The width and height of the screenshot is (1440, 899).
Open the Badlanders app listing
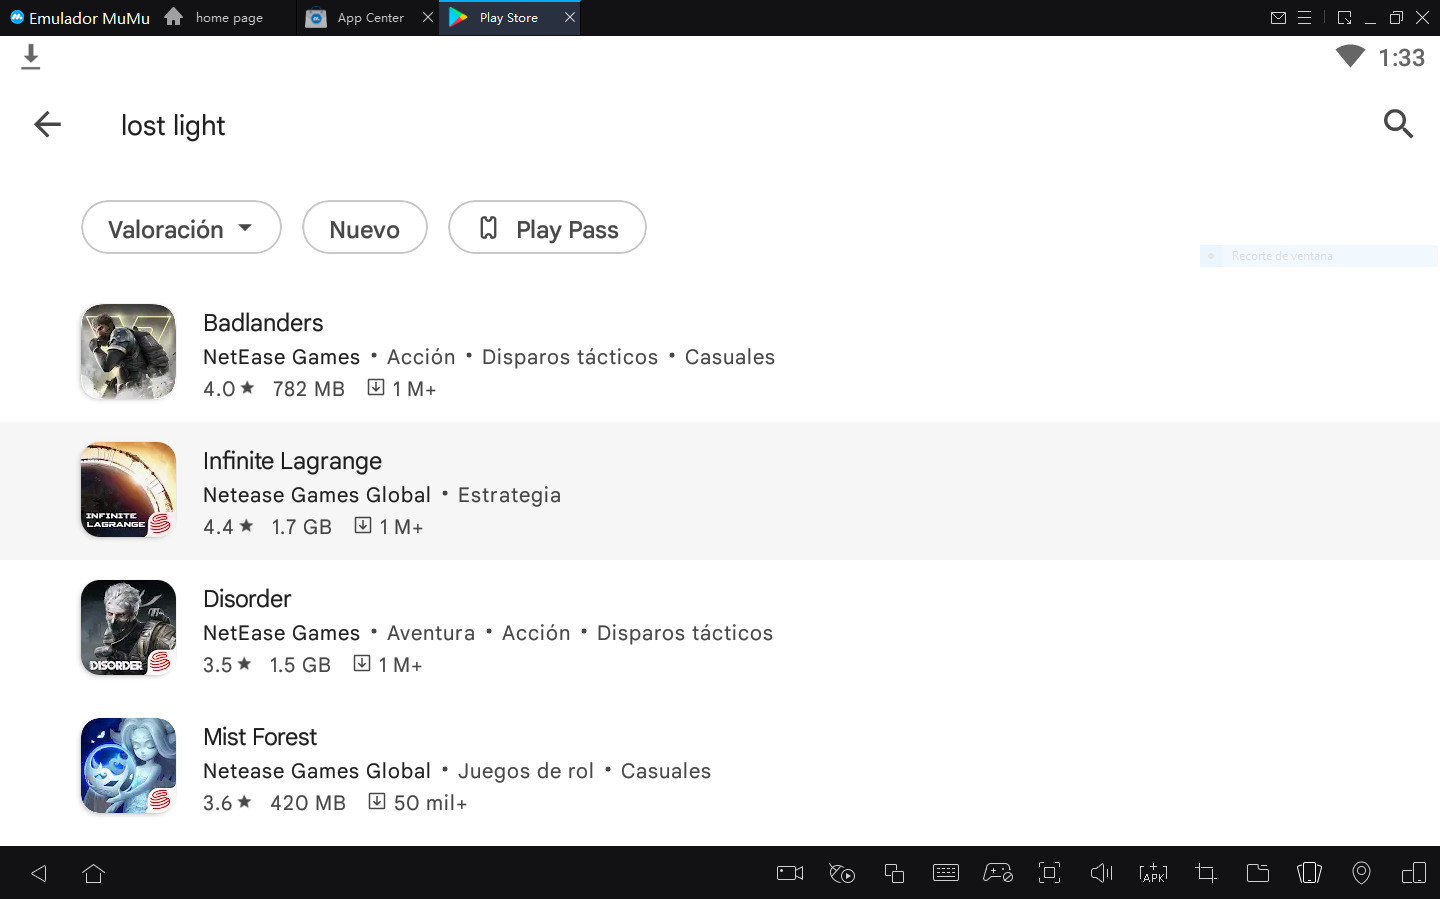point(263,323)
